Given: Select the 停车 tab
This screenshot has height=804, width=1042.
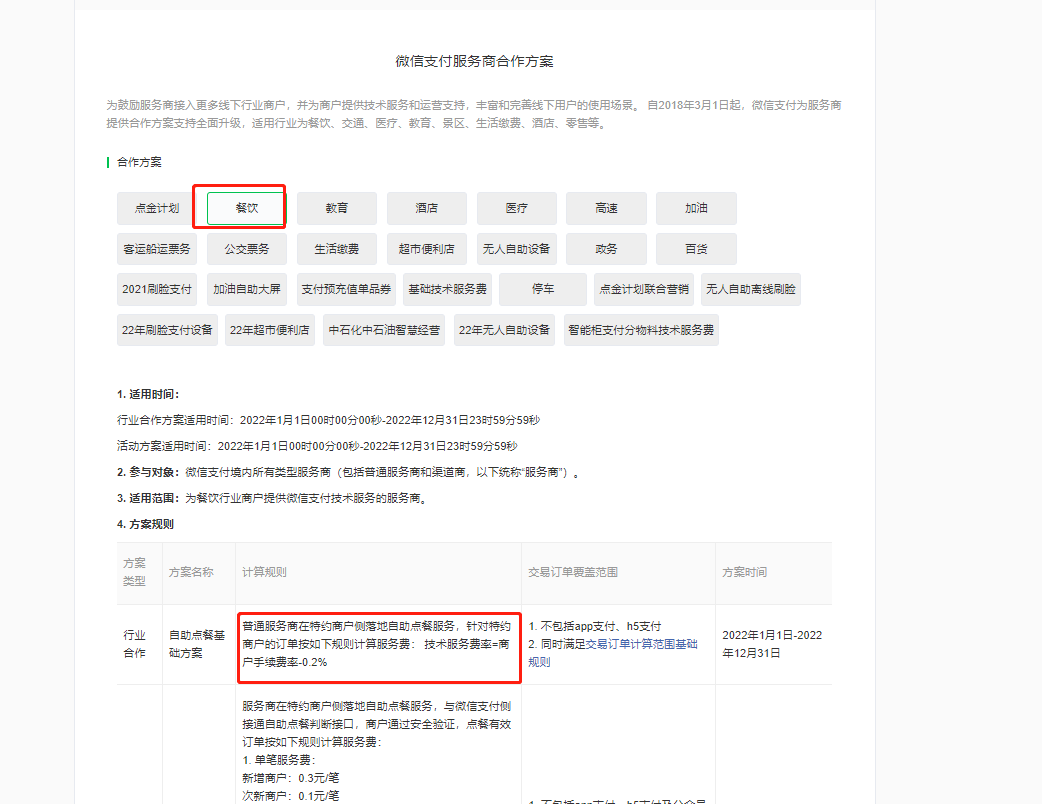Looking at the screenshot, I should coord(543,289).
